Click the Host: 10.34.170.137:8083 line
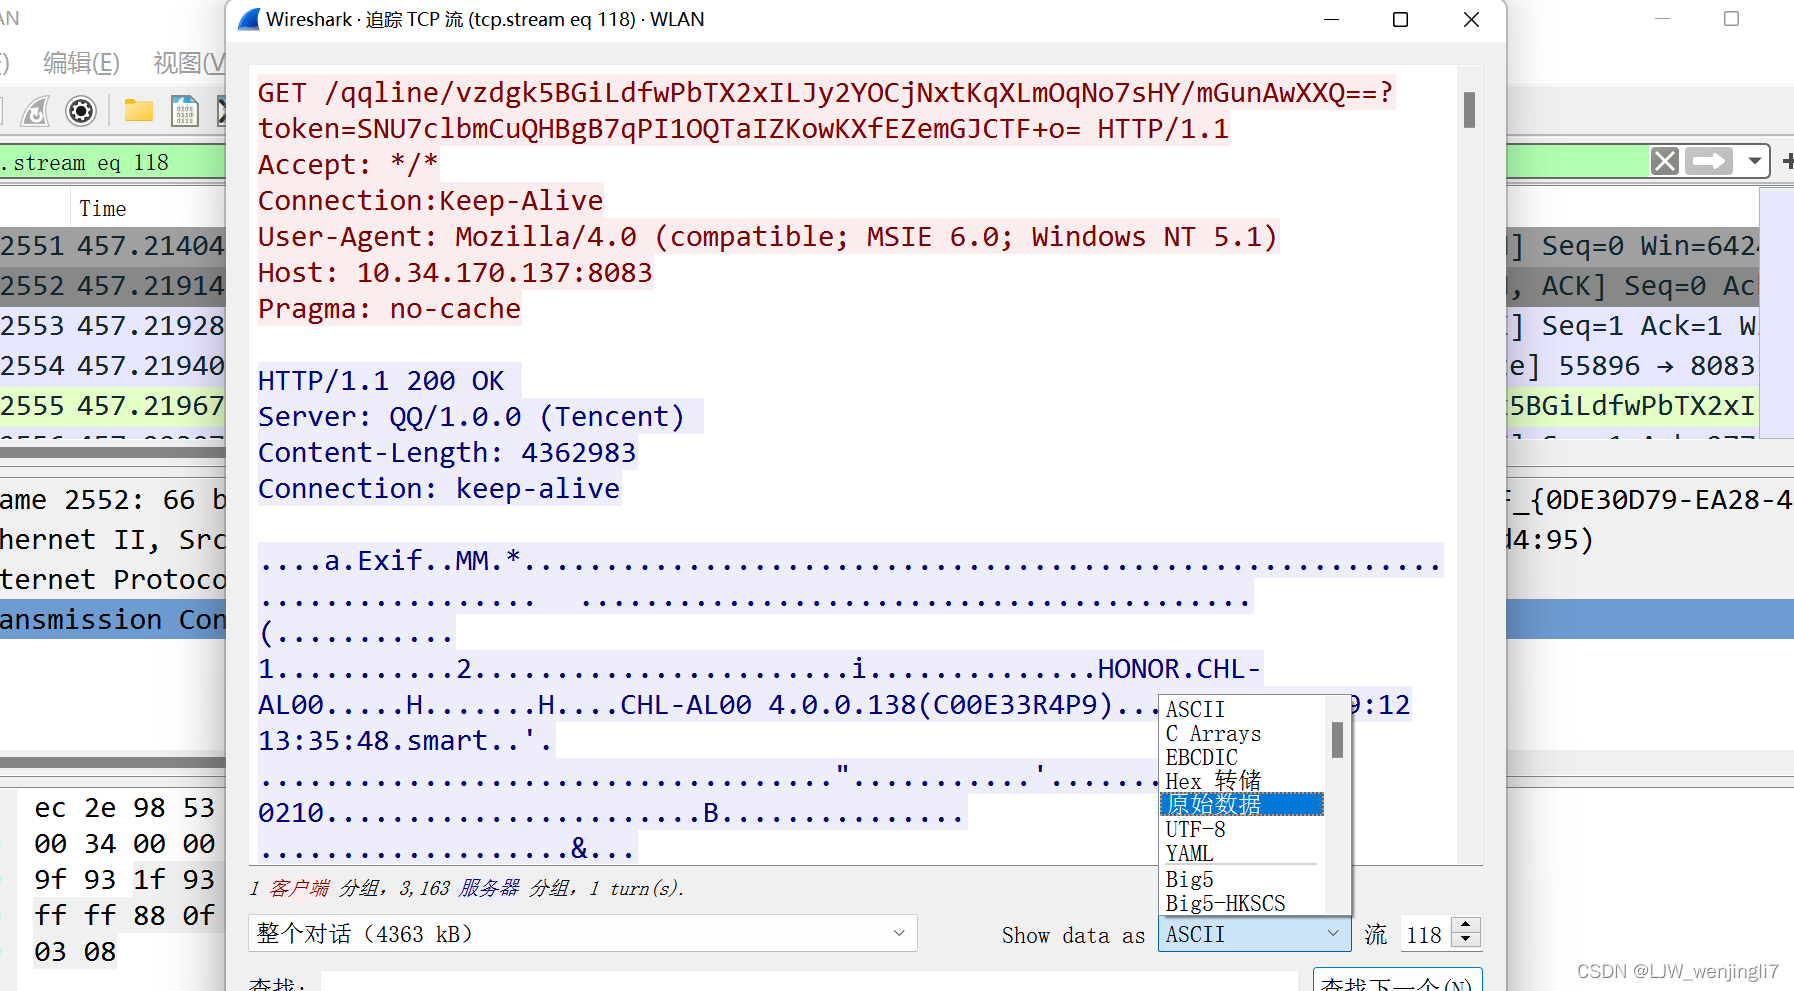The image size is (1794, 991). pos(455,272)
